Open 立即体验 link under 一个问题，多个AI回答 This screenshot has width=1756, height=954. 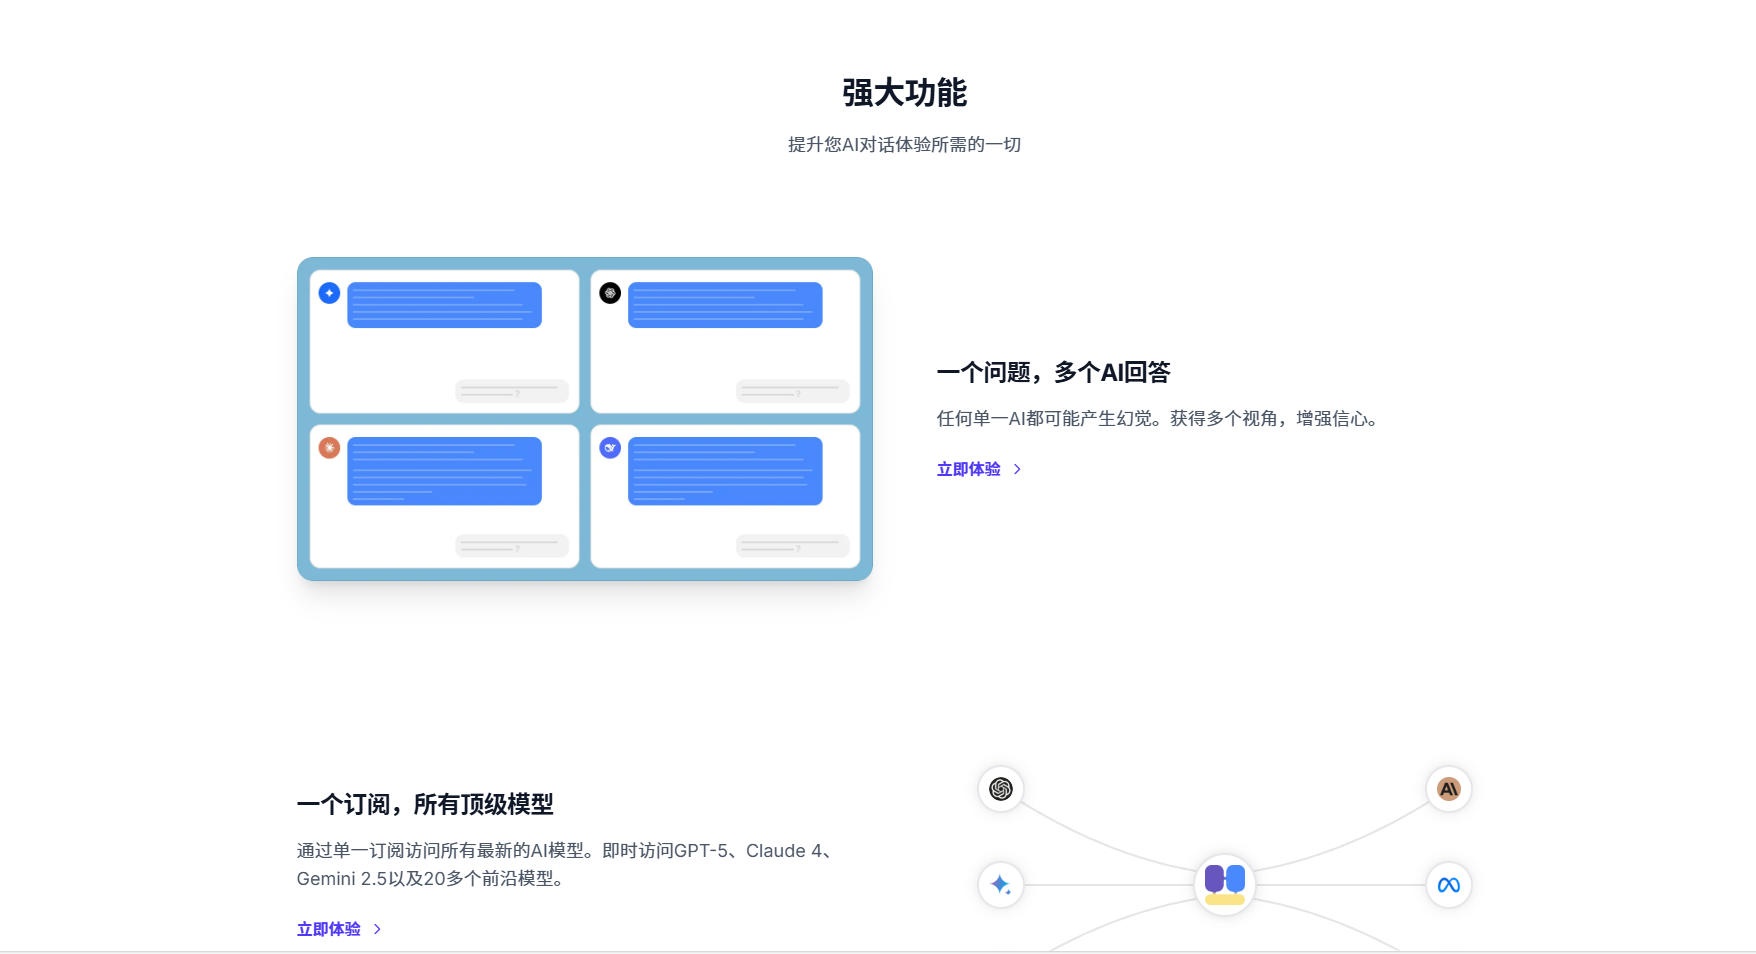[968, 469]
